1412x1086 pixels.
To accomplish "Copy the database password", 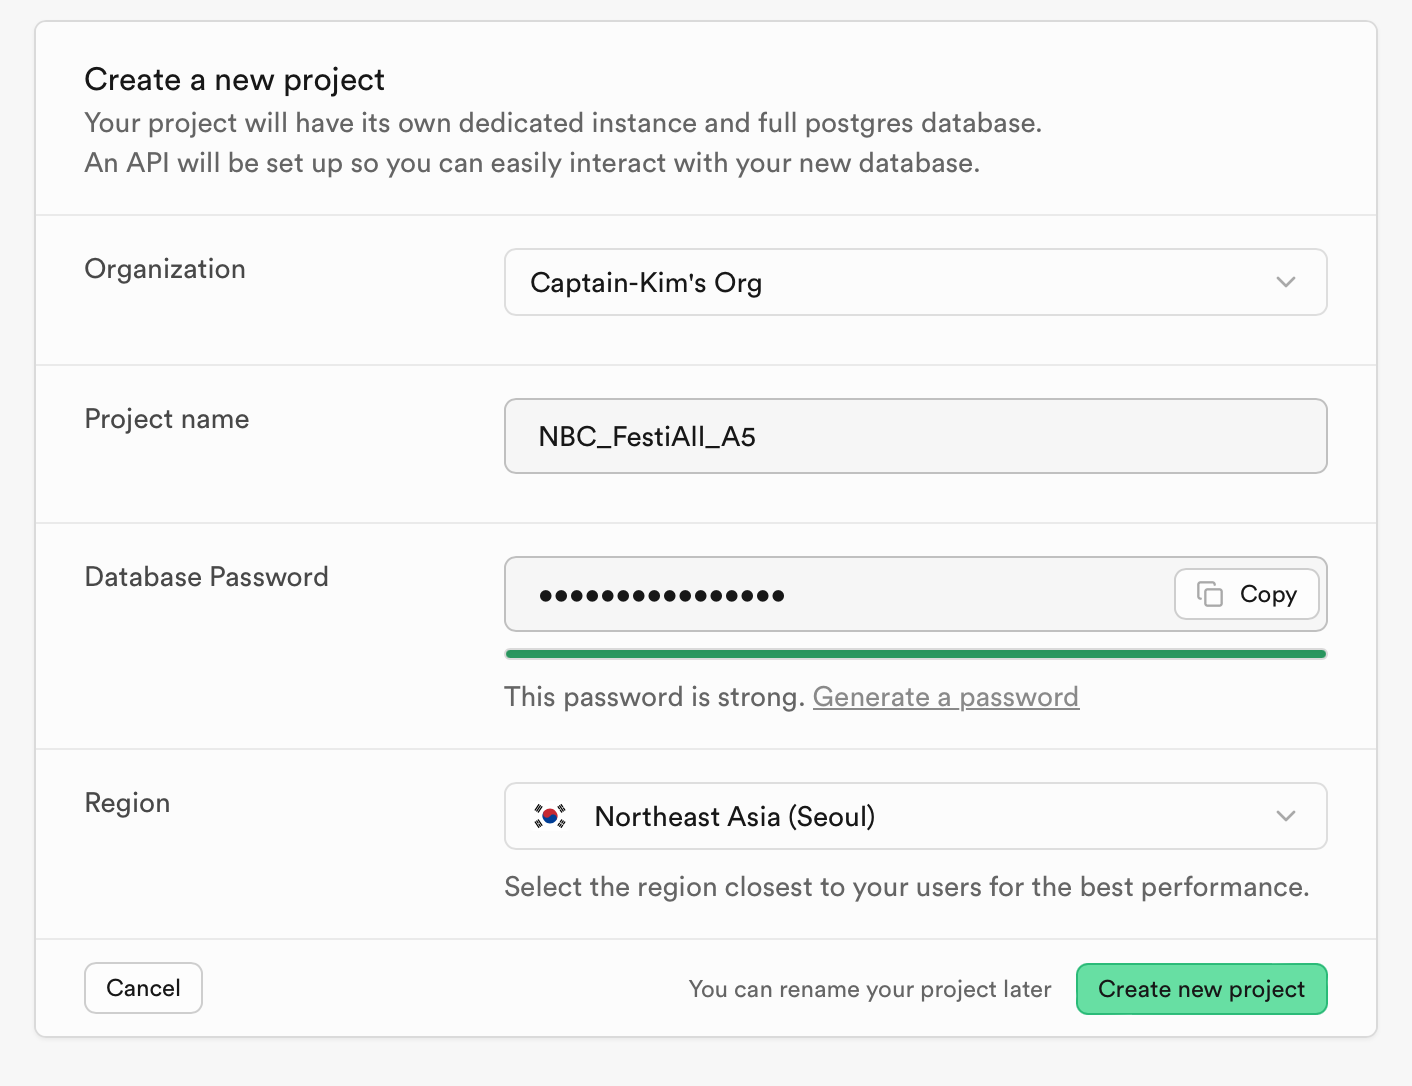I will point(1247,594).
